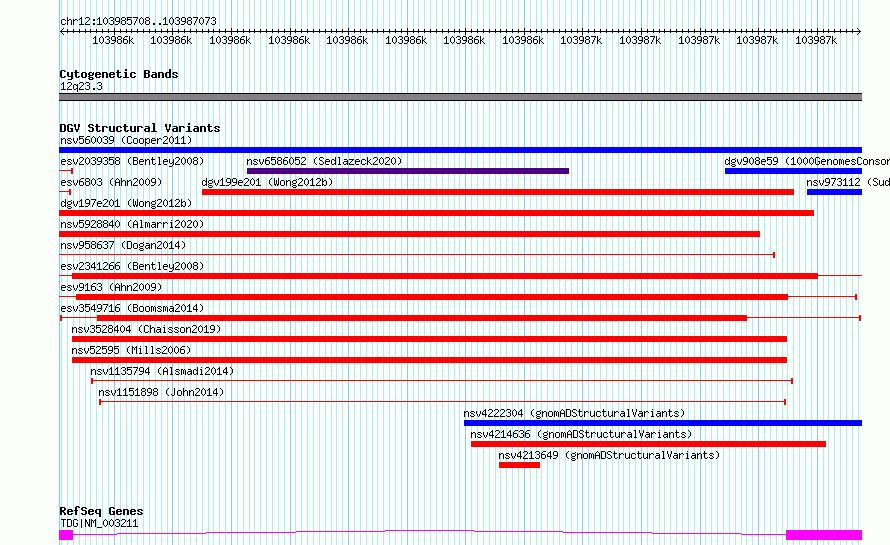Click the short red nsv4213649 bar
The height and width of the screenshot is (545, 890).
coord(519,465)
